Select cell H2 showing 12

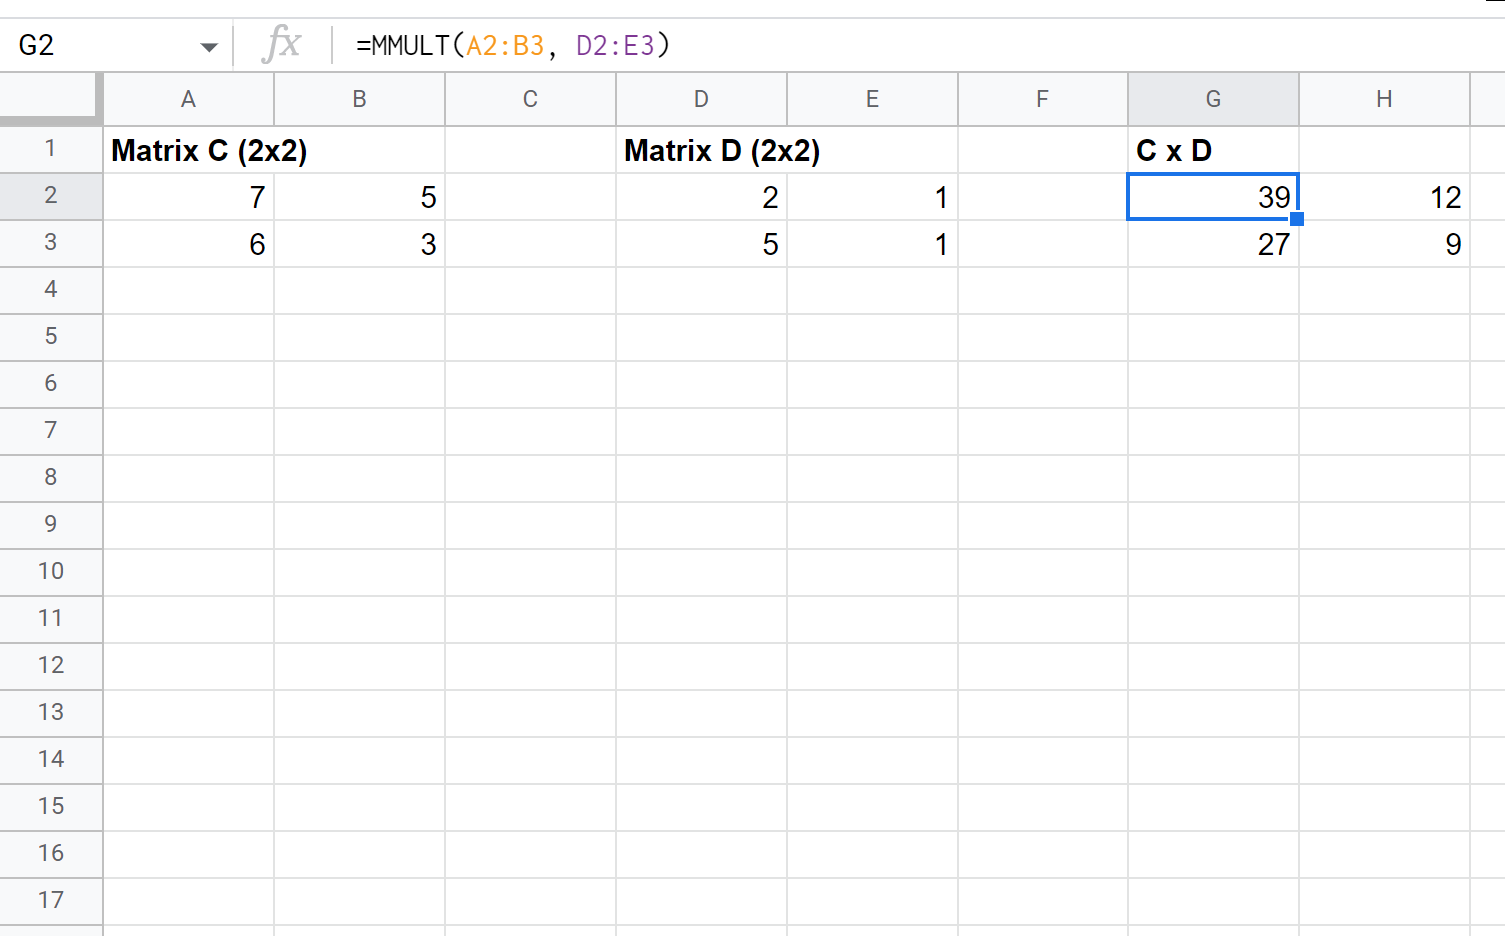tap(1384, 196)
